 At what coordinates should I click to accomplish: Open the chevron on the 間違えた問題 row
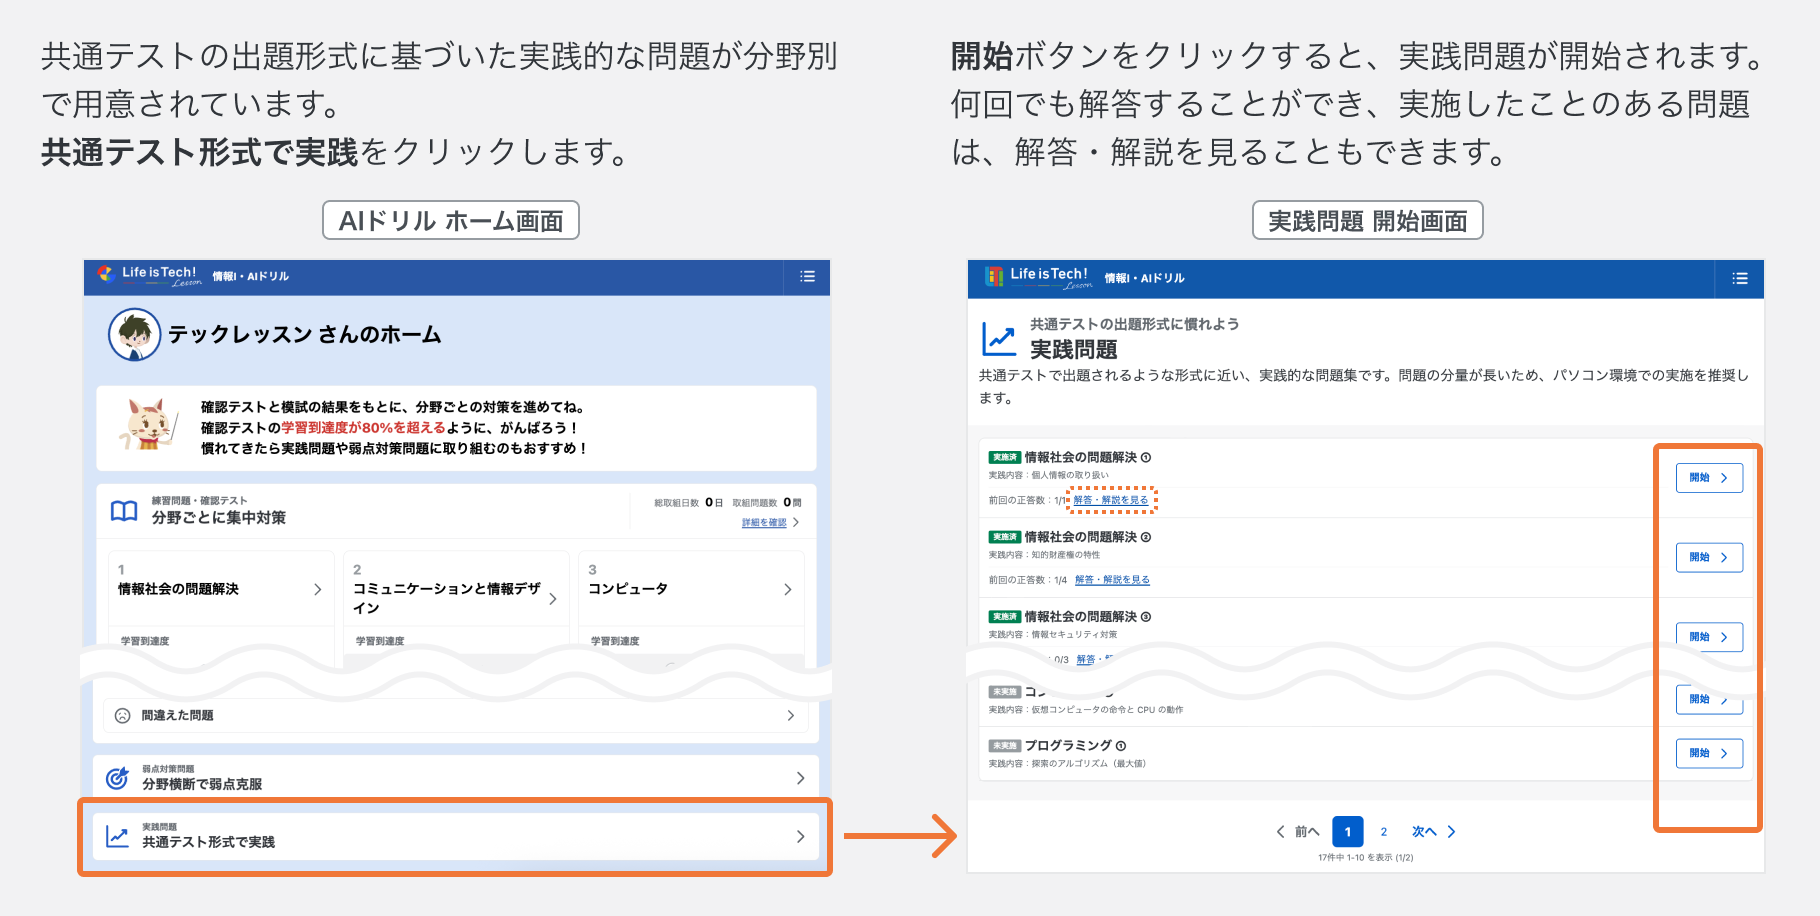tap(791, 716)
